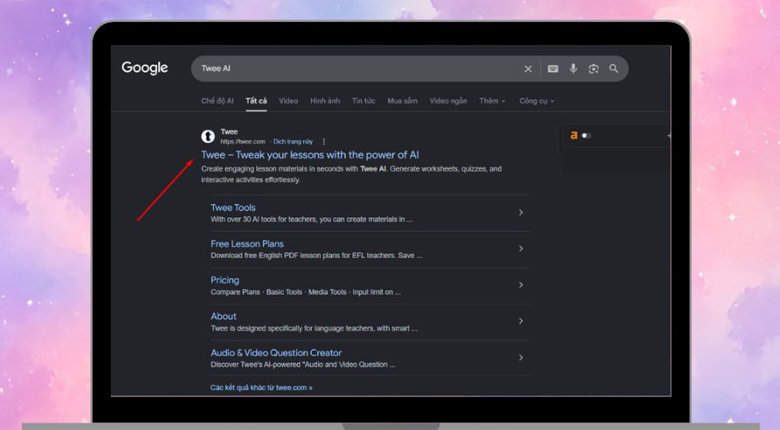Click the Google logo

pyautogui.click(x=144, y=68)
